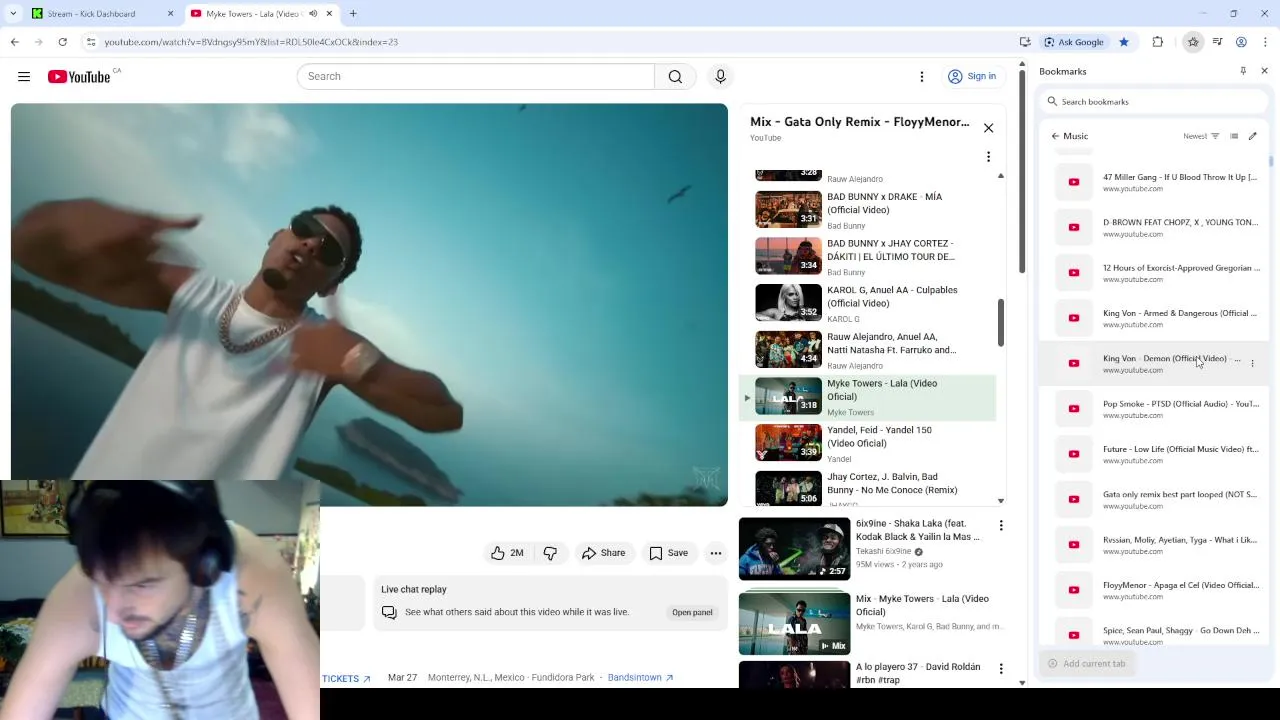Close the Mix playlist panel
Screen dimensions: 1280x720
pyautogui.click(x=988, y=128)
